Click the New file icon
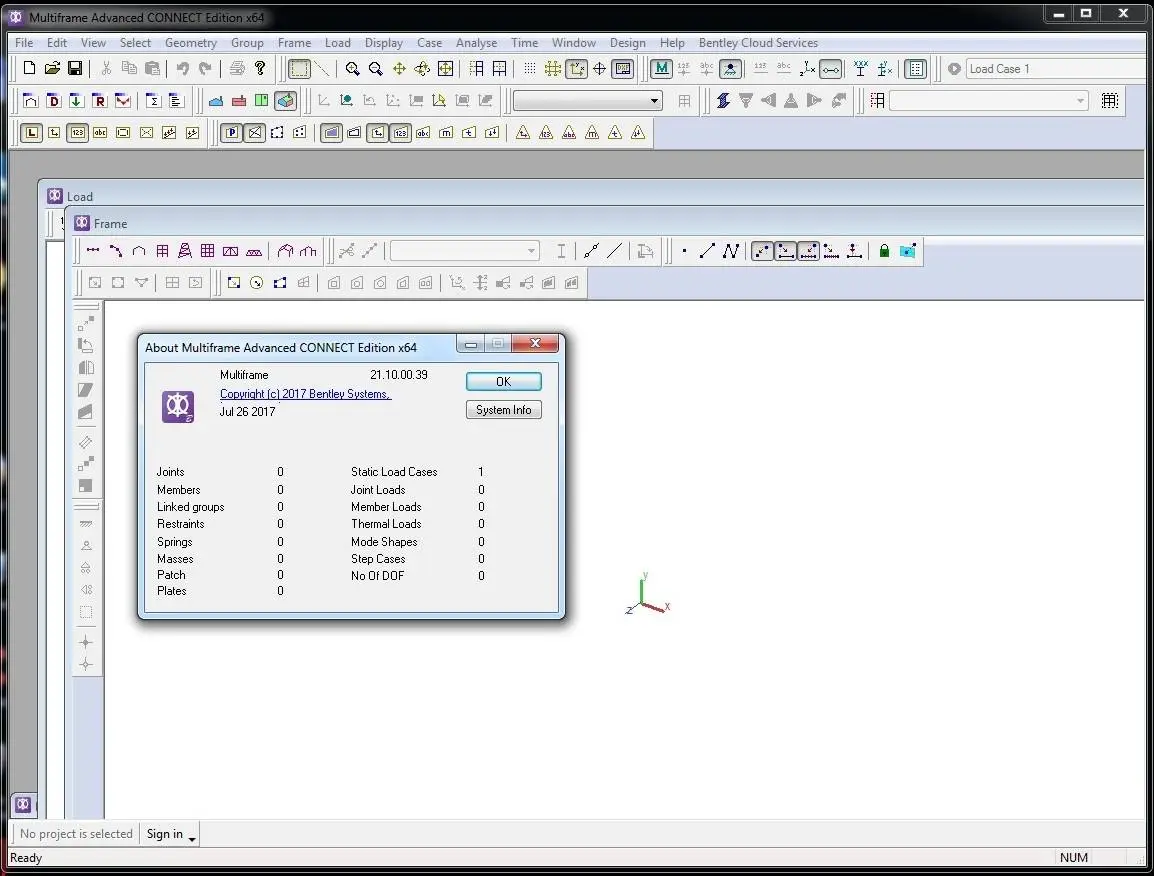This screenshot has height=876, width=1154. click(x=29, y=68)
